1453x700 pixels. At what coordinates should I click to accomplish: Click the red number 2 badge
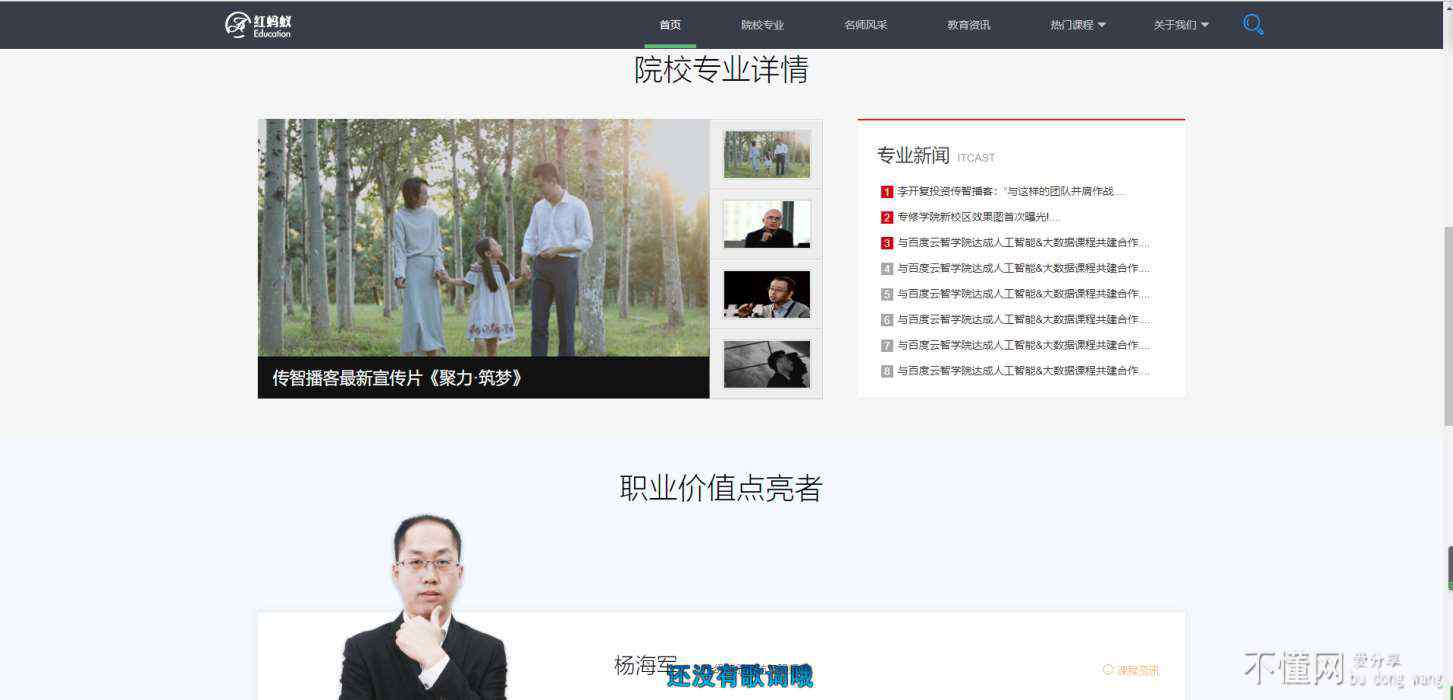(887, 217)
